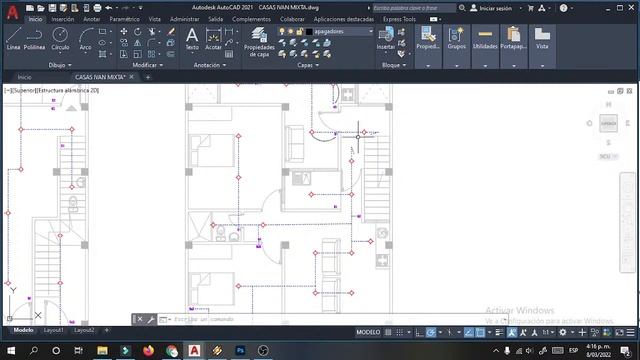This screenshot has width=640, height=360.
Task: Open the apagadores layer dropdown
Action: coord(371,31)
